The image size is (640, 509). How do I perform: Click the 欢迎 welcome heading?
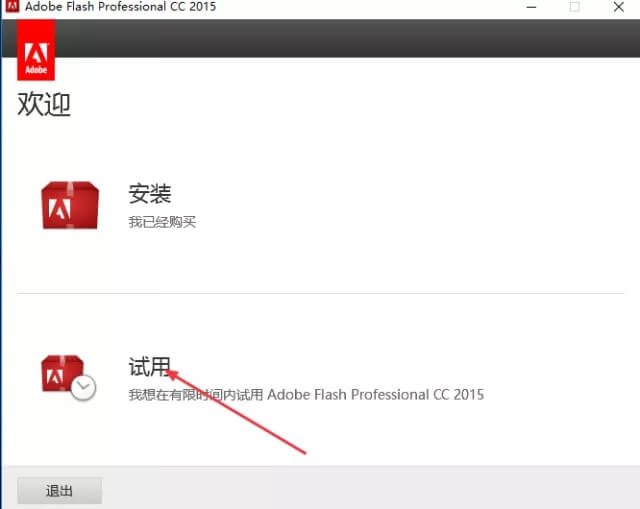click(44, 104)
